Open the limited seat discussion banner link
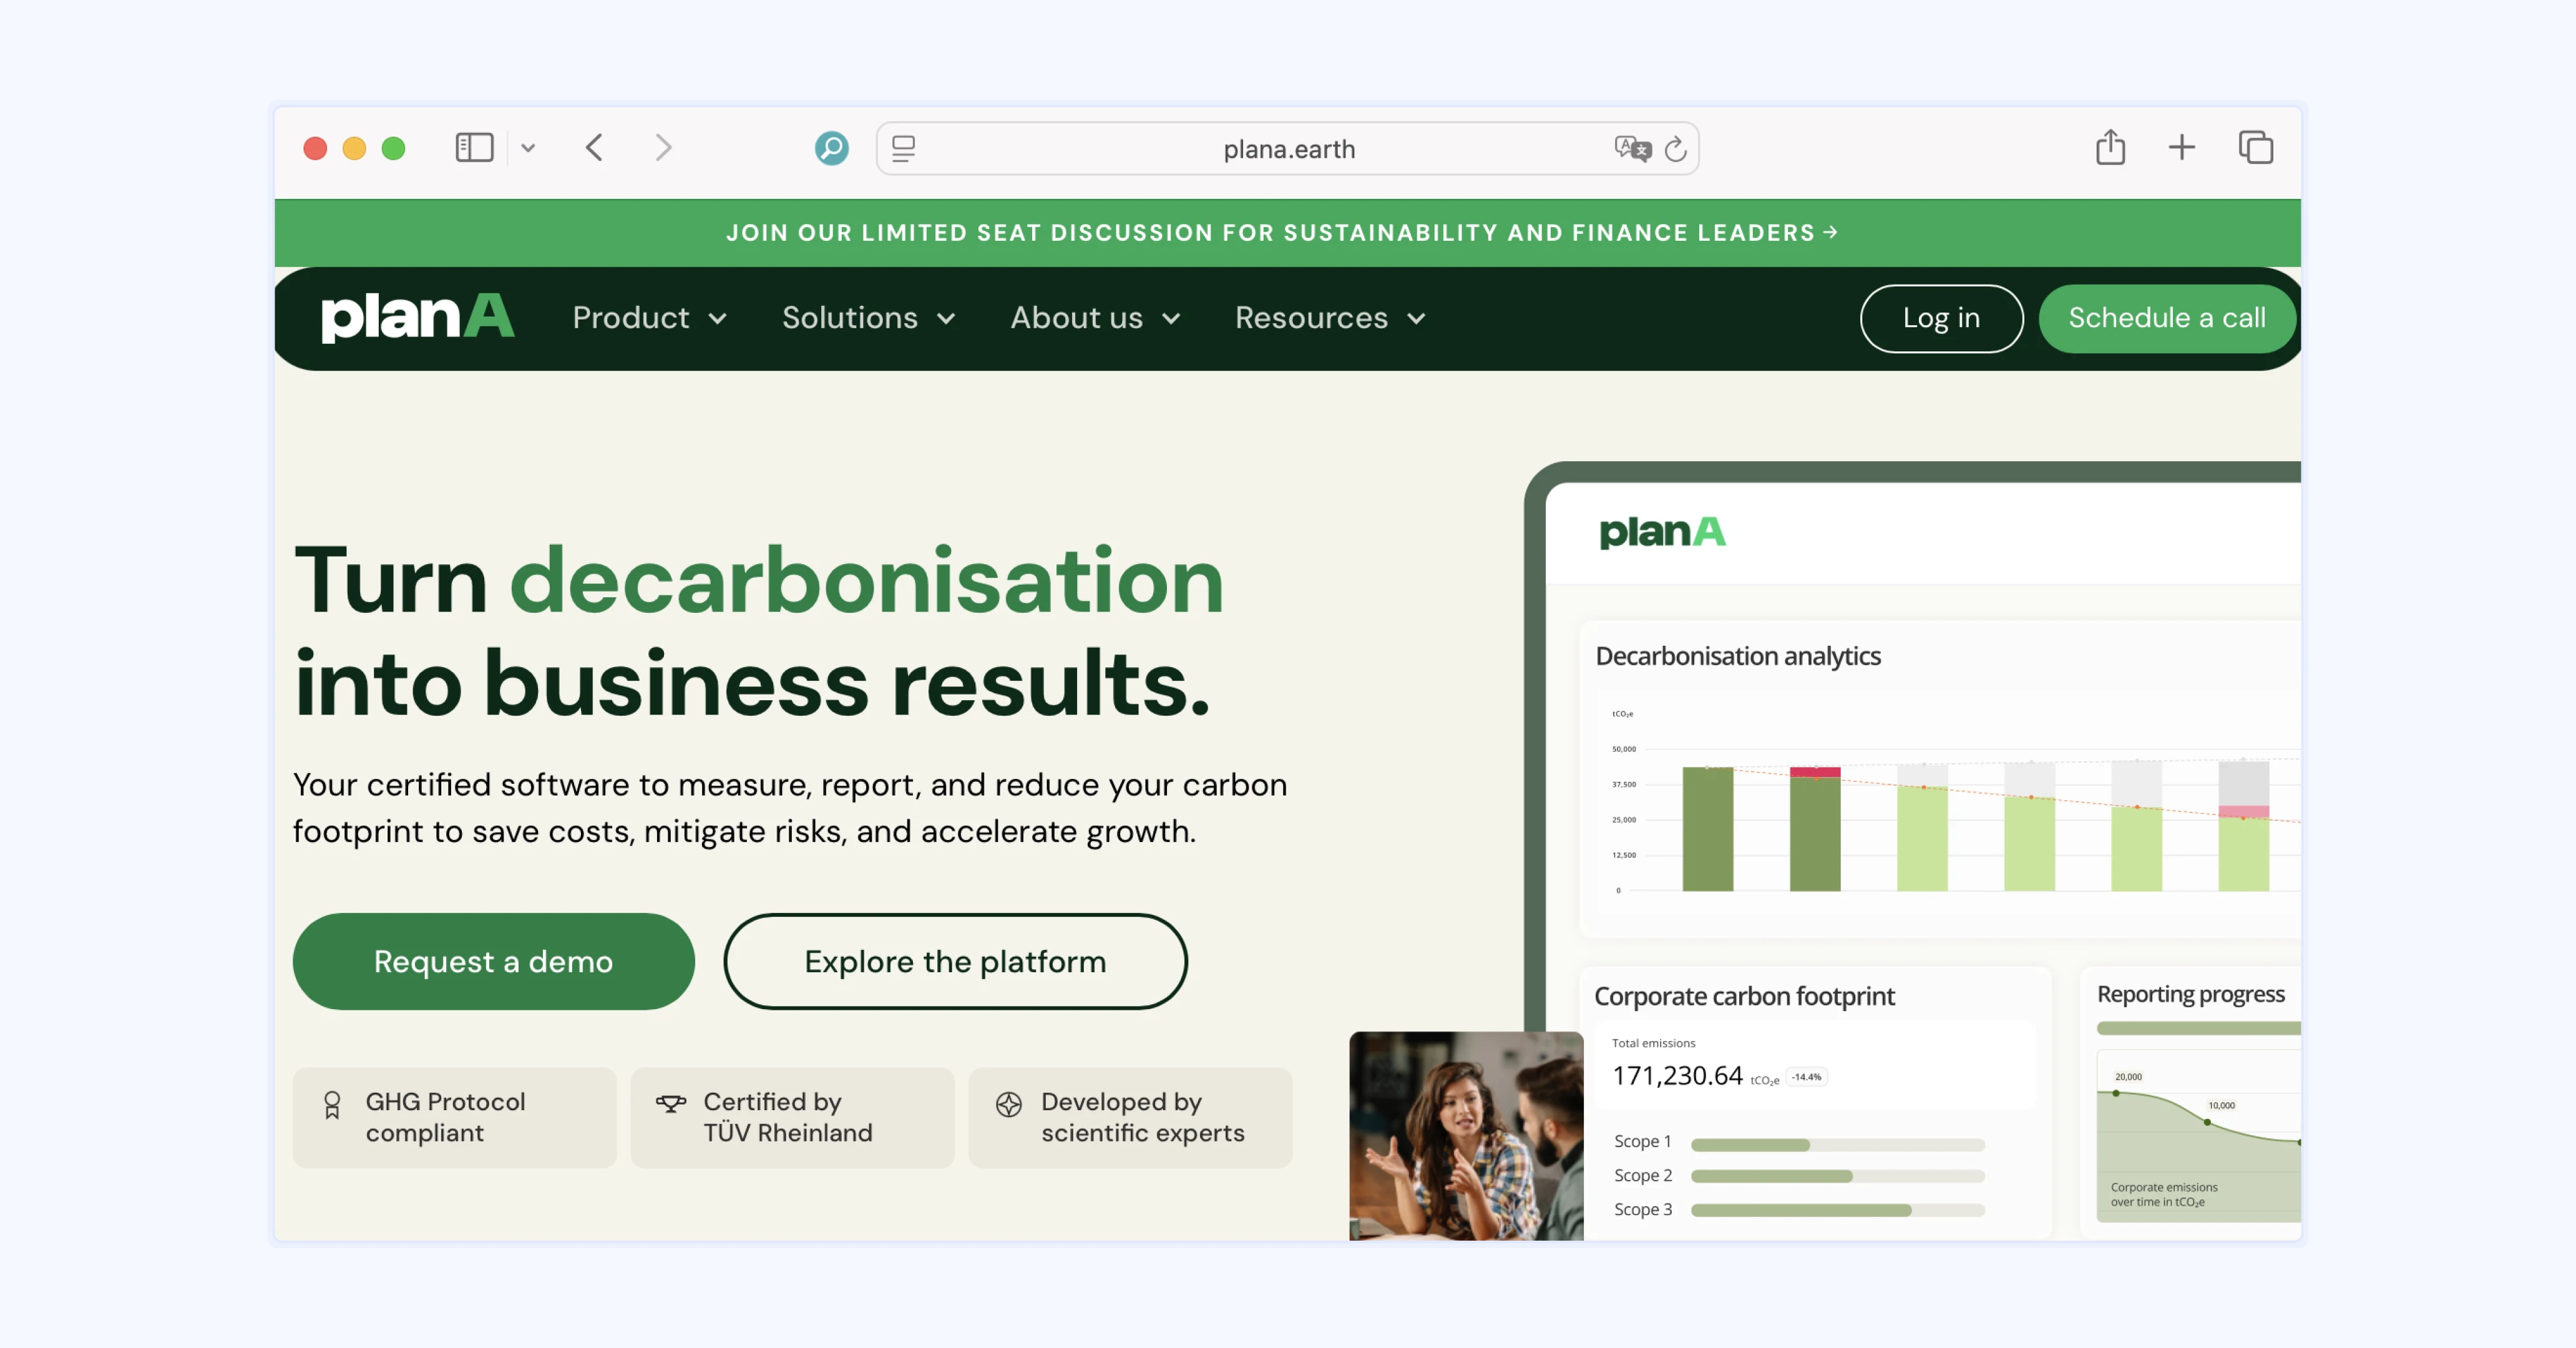This screenshot has width=2576, height=1348. (1282, 233)
